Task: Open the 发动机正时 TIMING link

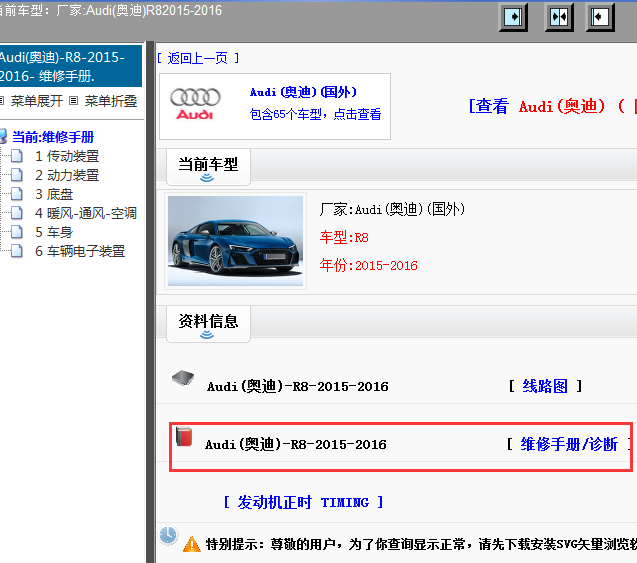Action: click(303, 502)
